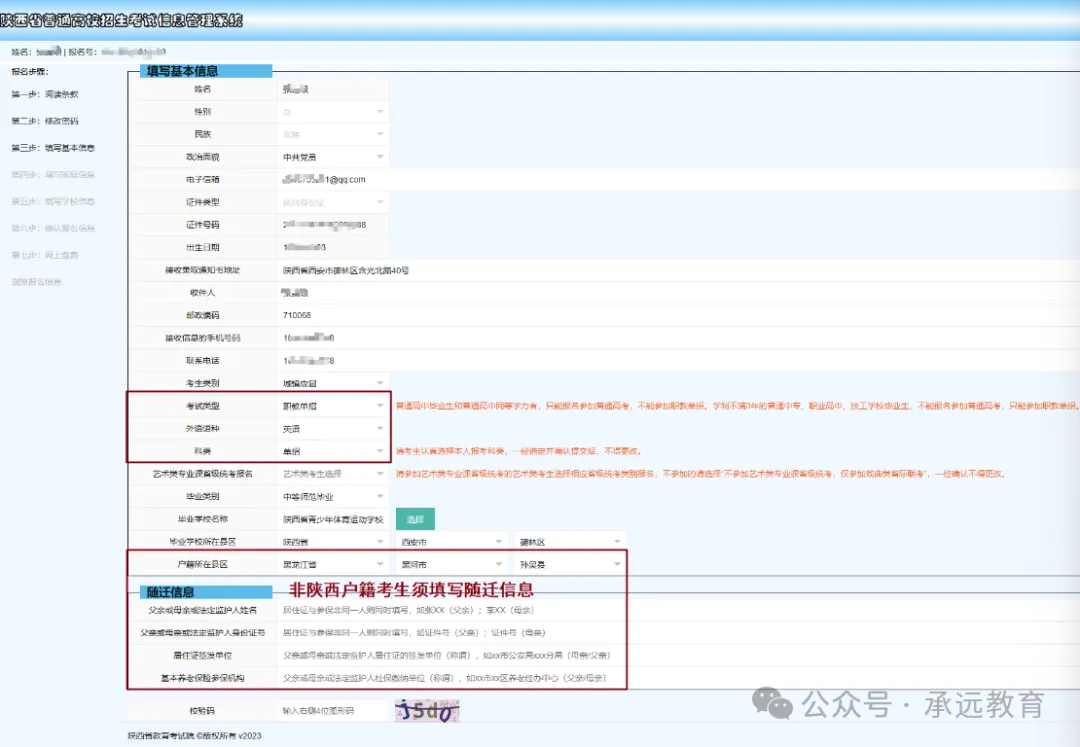
Task: Click the 联系电话 input field
Action: click(678, 361)
